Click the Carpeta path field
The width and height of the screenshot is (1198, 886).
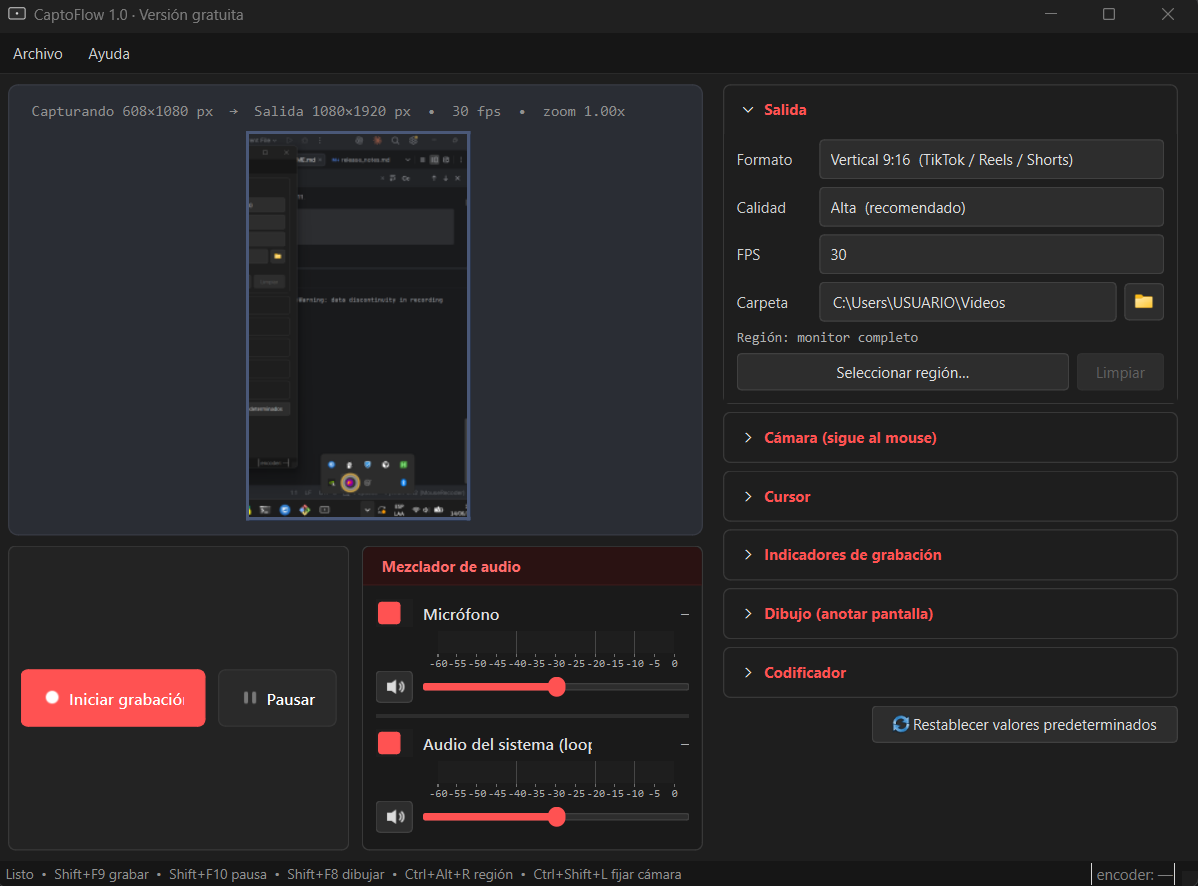point(967,302)
